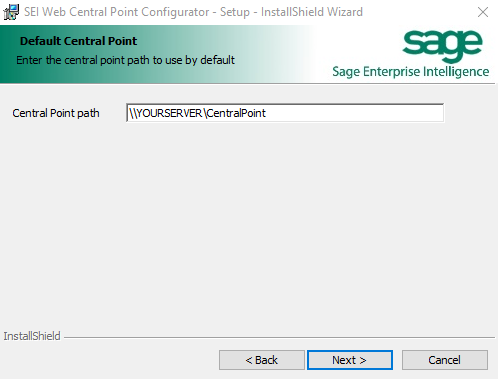Proceed with the Next button
This screenshot has width=498, height=379.
[350, 360]
